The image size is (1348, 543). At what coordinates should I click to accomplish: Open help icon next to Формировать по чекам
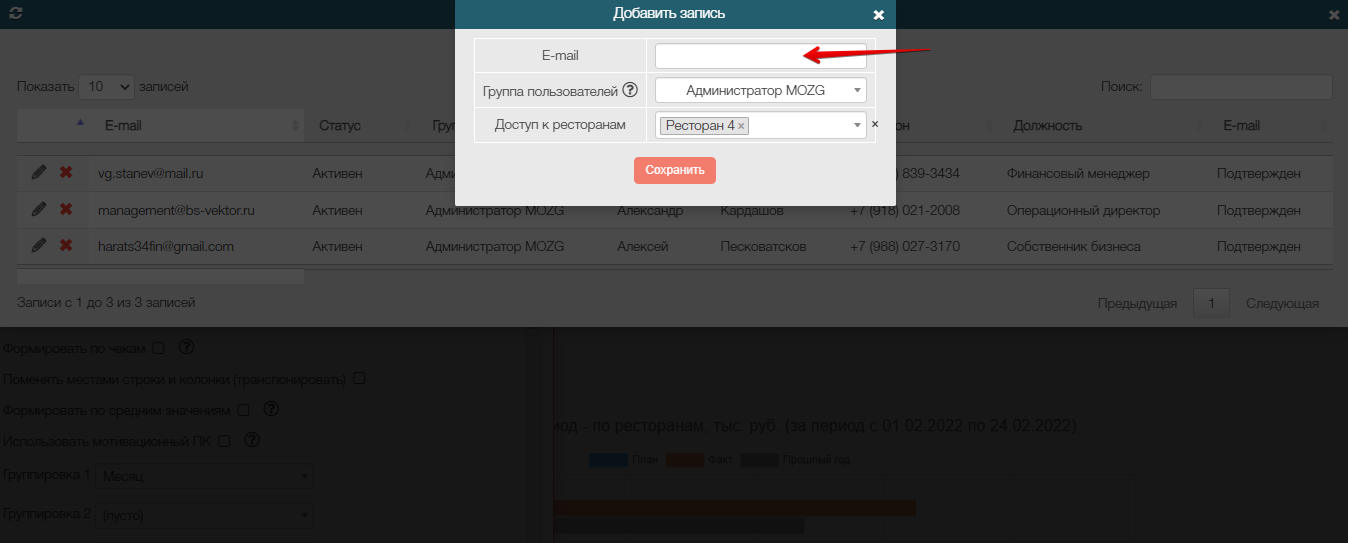coord(186,348)
